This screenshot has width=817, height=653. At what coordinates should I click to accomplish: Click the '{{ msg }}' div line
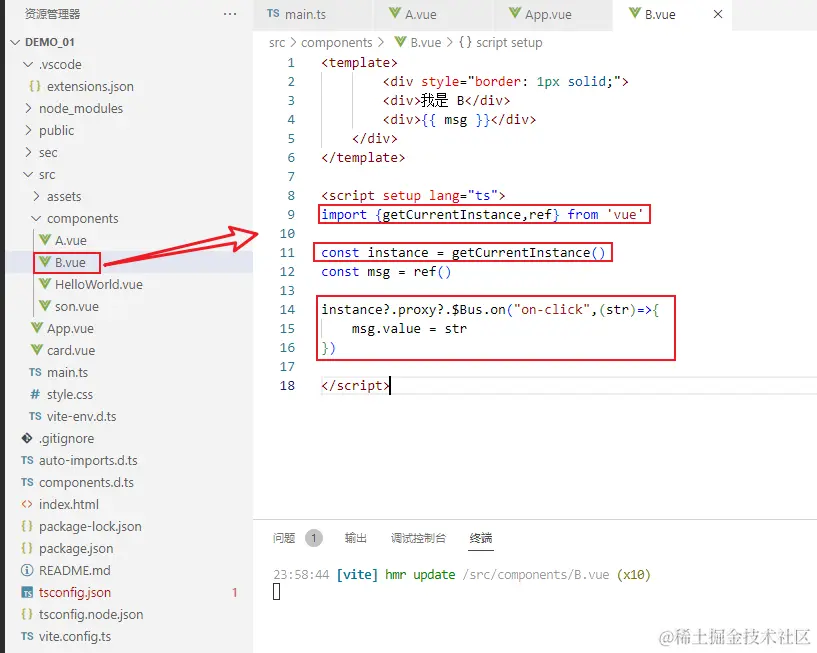pos(459,119)
